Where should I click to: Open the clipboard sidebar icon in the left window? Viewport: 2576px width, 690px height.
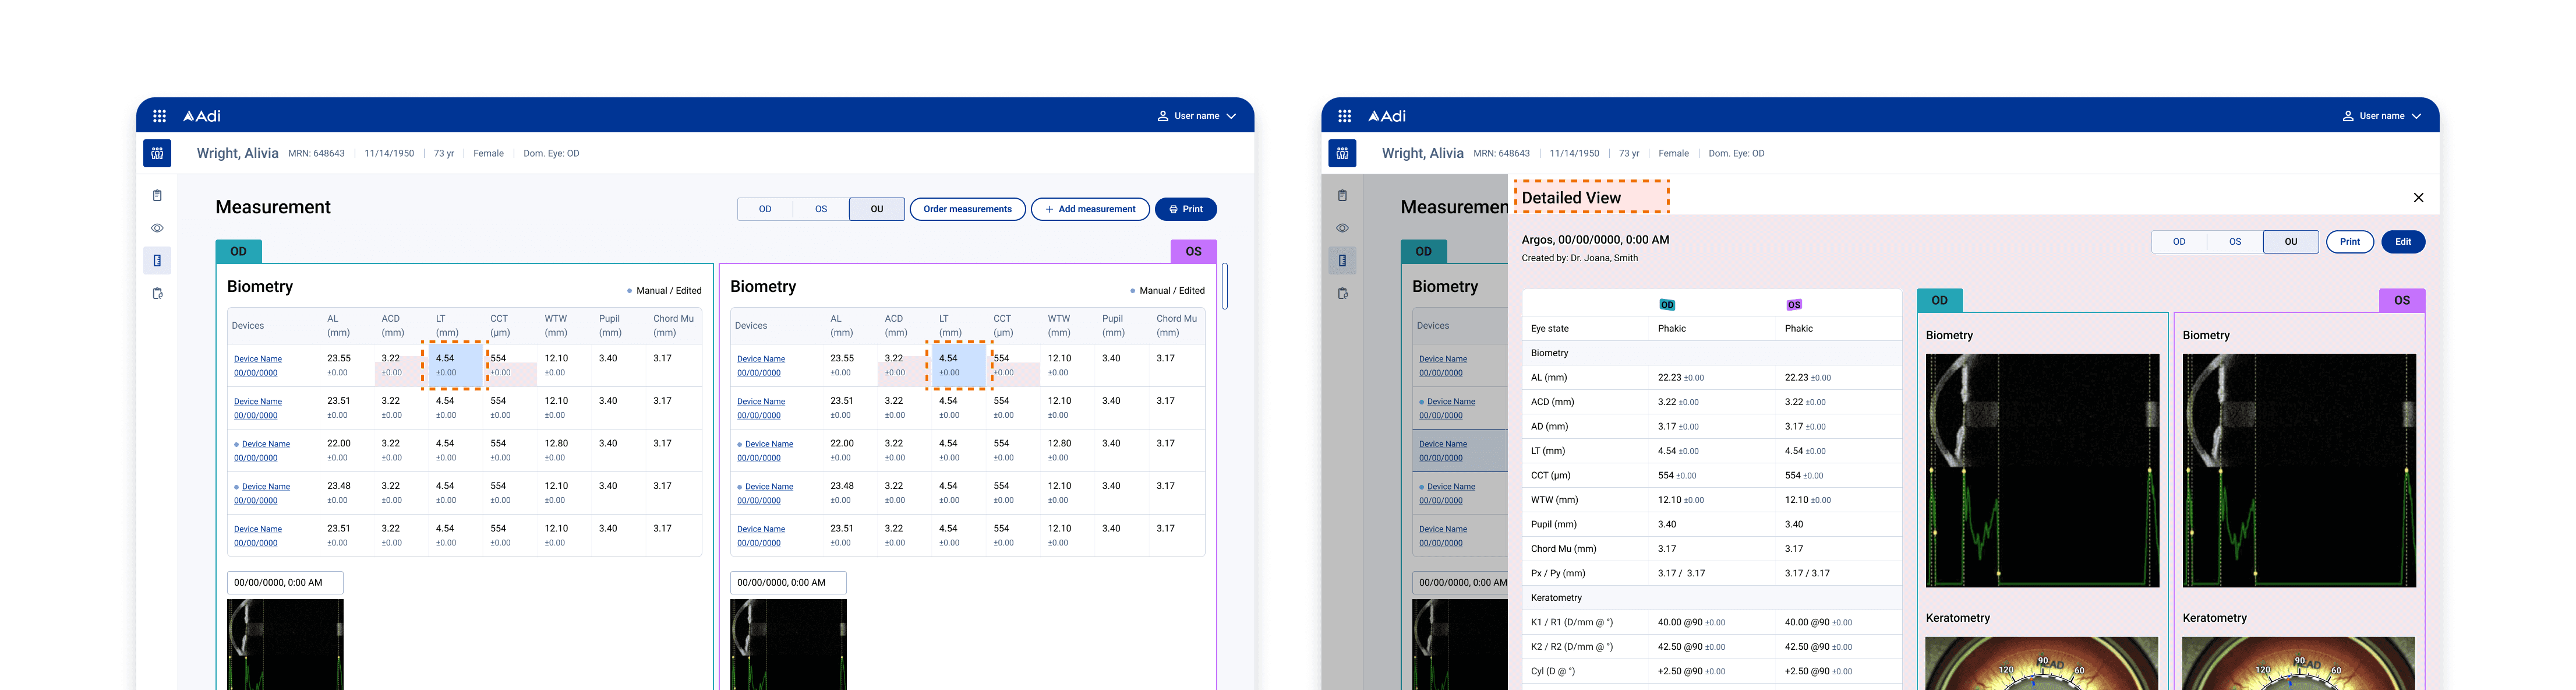[157, 196]
